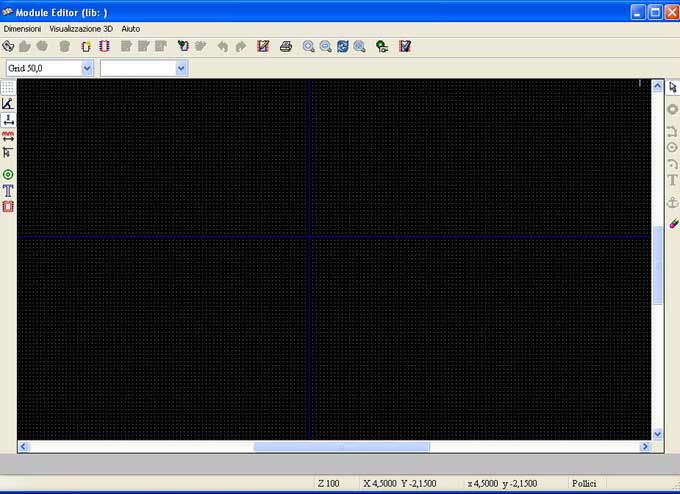Click the horizontal scrollbar left arrow
The height and width of the screenshot is (494, 680).
coord(24,447)
